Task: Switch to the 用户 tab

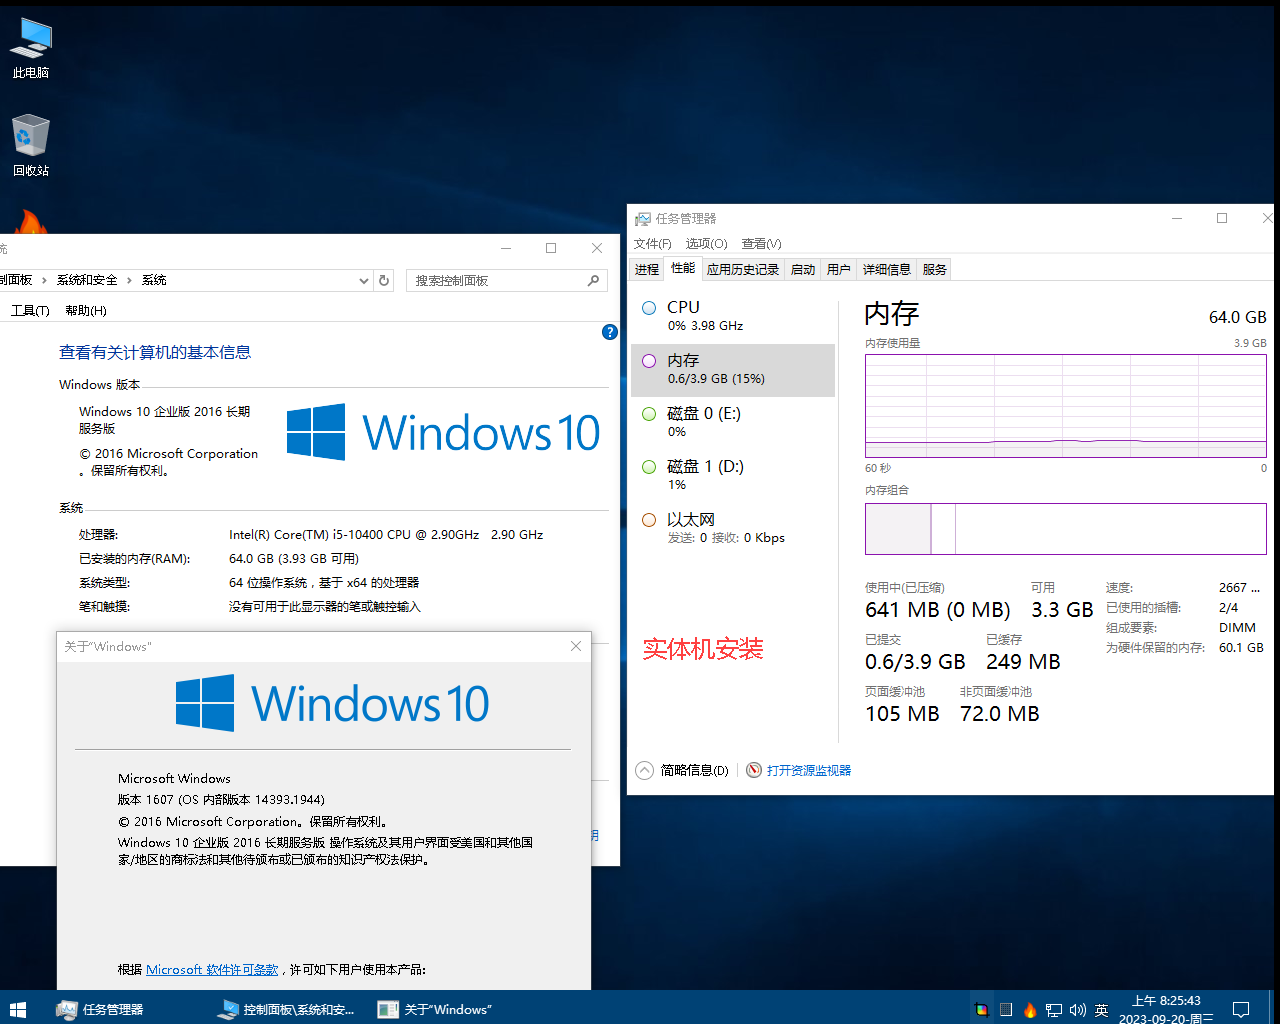Action: click(x=839, y=269)
